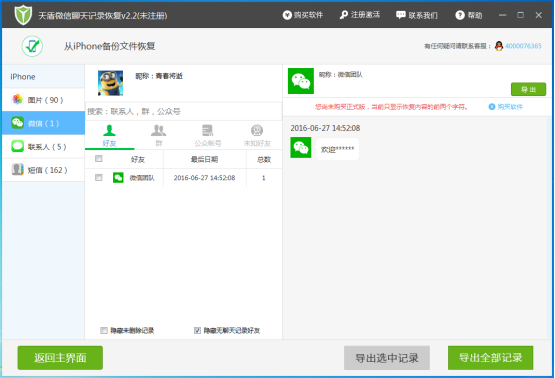Screen dimensions: 555x378
Task: Maximize the application window
Action: [x=520, y=15]
